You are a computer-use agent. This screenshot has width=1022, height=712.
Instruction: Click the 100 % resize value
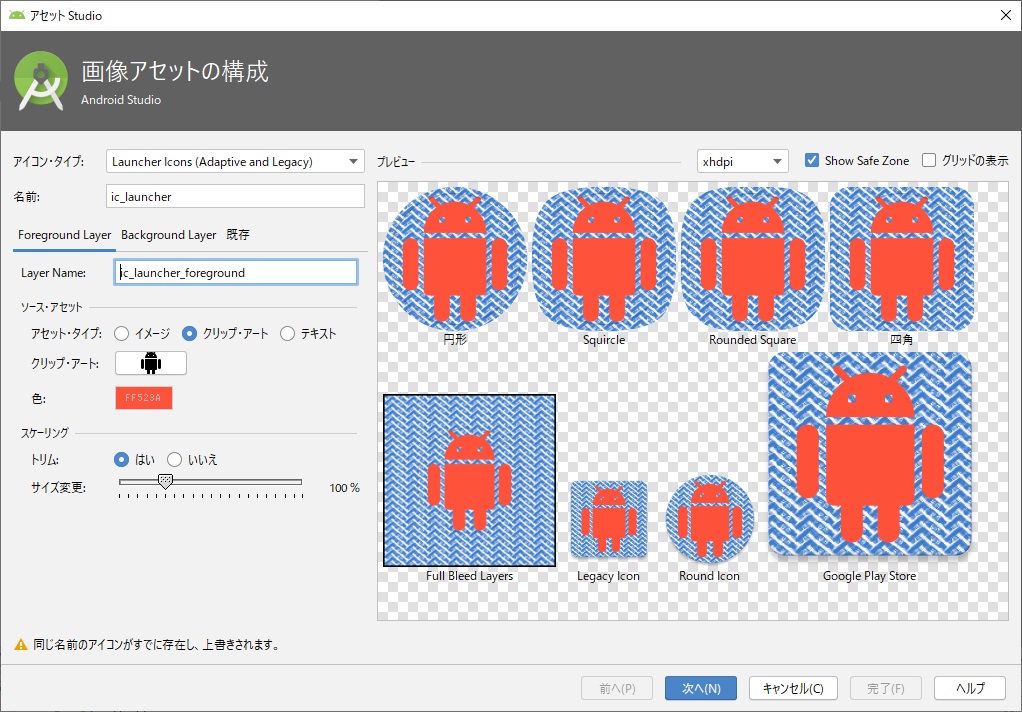click(x=344, y=488)
